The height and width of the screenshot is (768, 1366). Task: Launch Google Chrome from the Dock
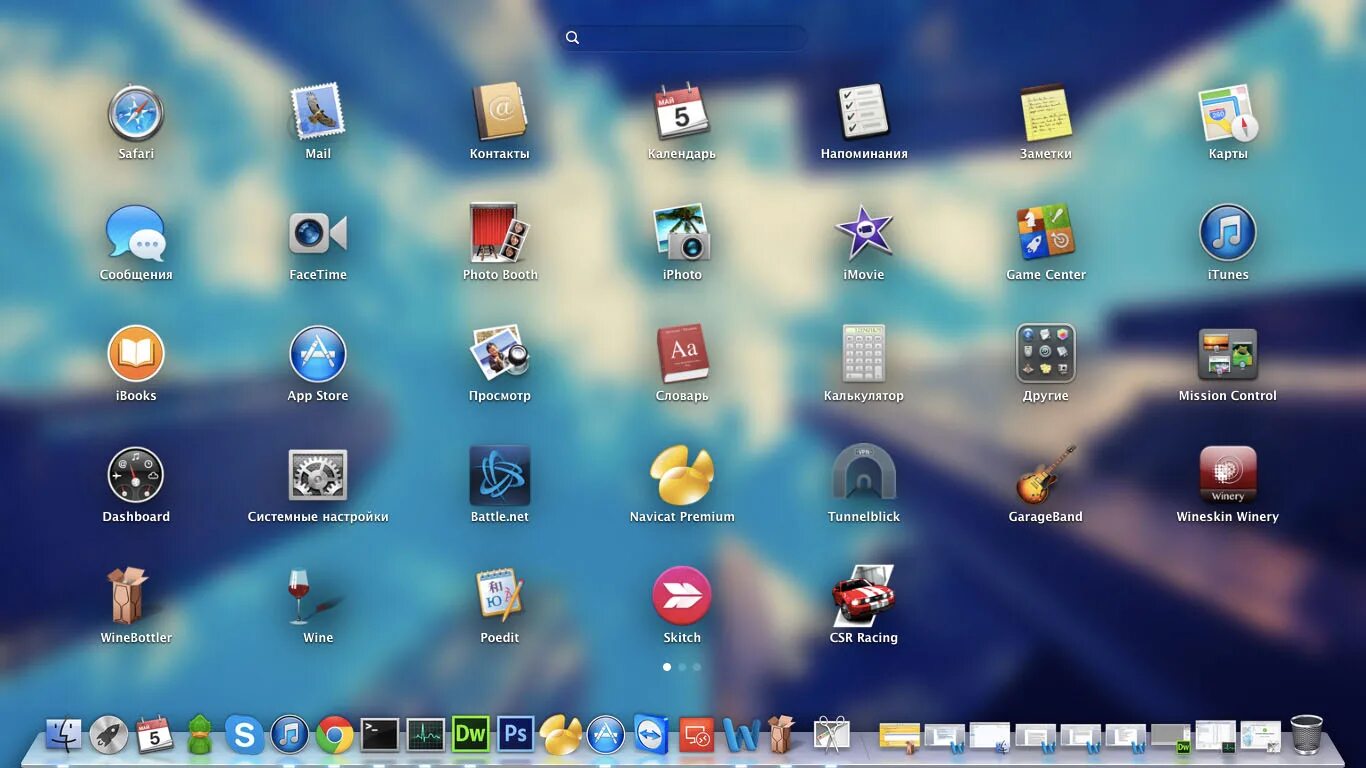pos(335,735)
